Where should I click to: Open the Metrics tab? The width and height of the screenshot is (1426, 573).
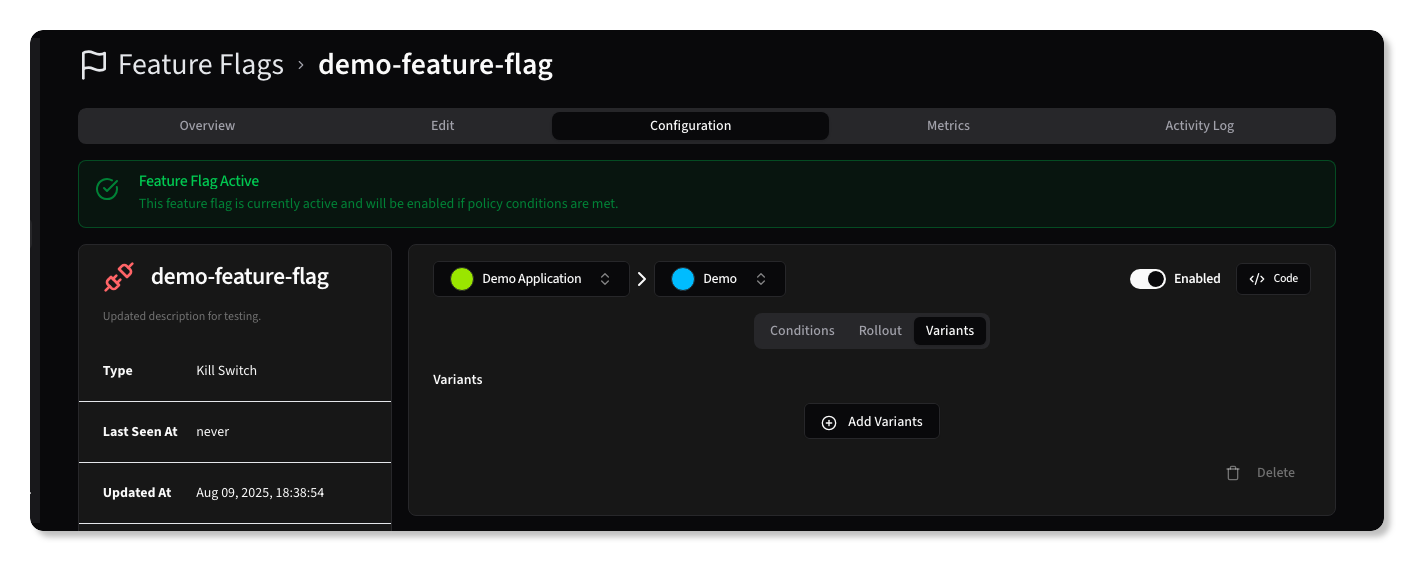(x=948, y=126)
